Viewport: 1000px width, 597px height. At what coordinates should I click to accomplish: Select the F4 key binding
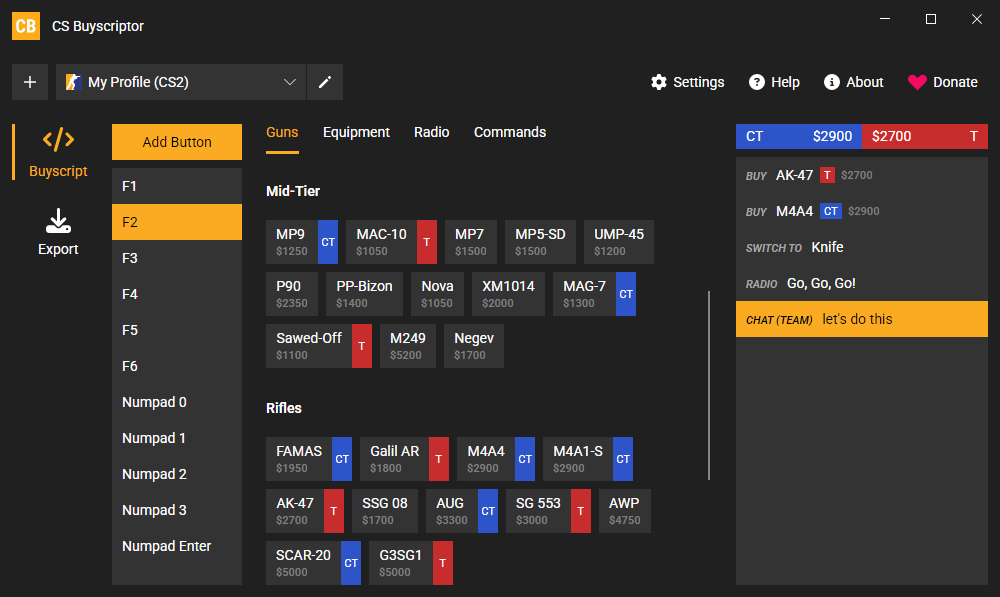pyautogui.click(x=177, y=294)
